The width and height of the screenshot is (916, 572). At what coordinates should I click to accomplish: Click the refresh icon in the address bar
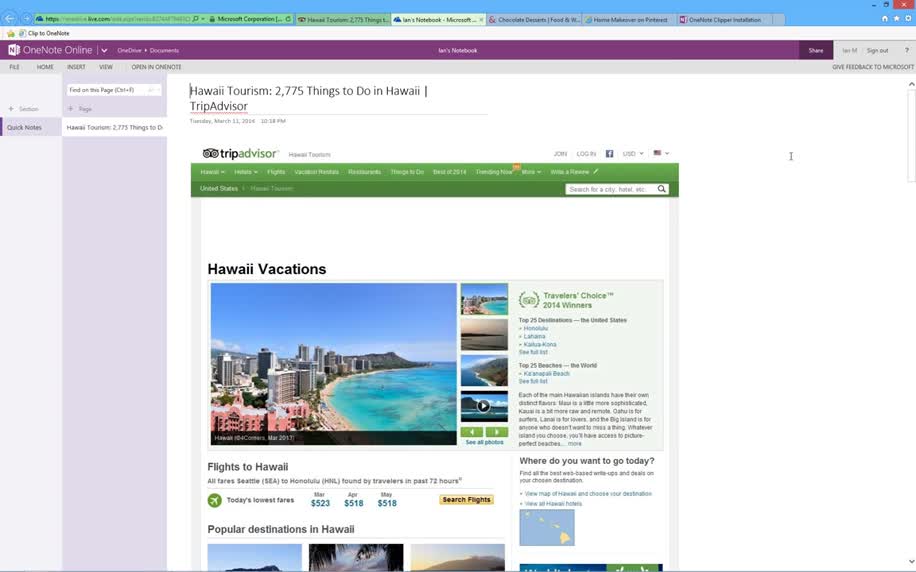tap(288, 19)
